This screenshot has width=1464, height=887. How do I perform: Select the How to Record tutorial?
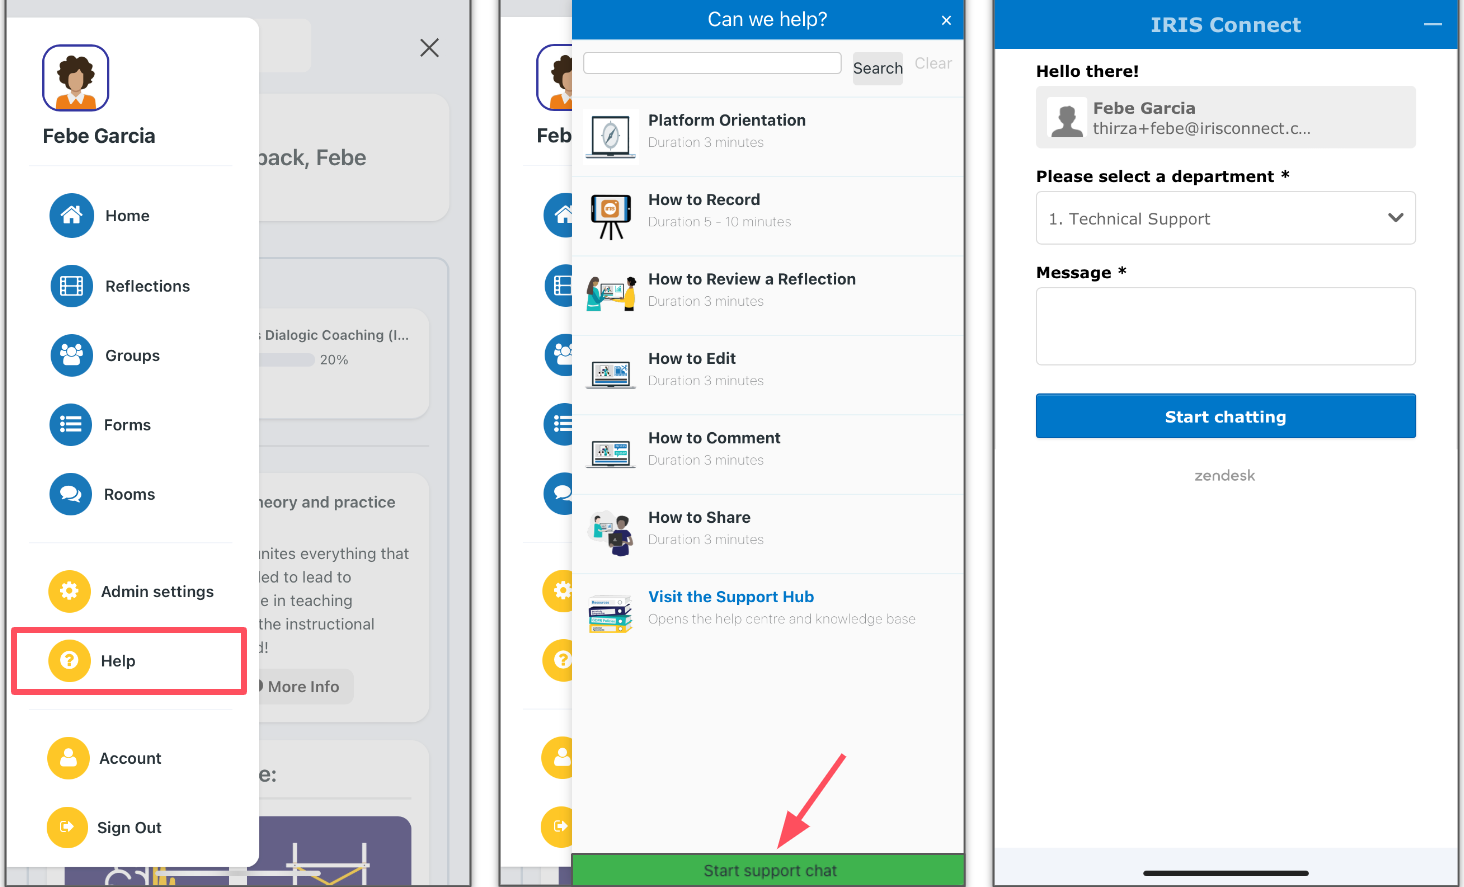pos(704,208)
